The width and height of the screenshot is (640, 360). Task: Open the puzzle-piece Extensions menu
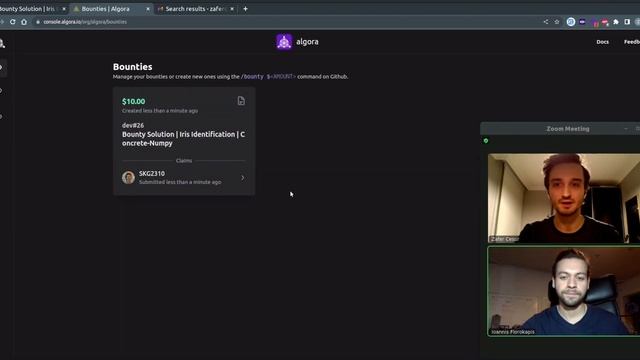click(616, 22)
